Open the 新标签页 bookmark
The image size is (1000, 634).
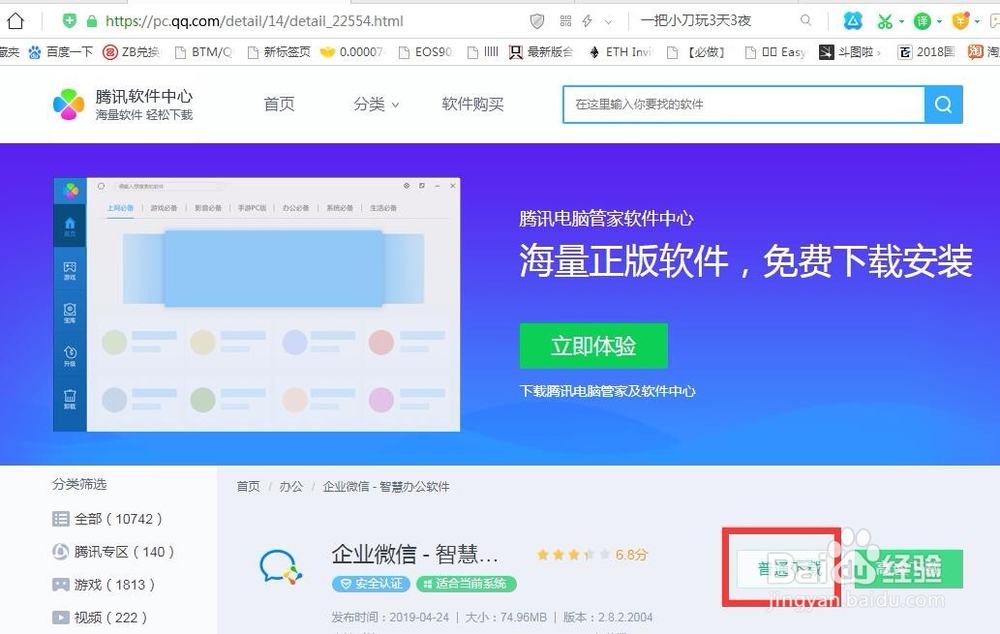(279, 52)
